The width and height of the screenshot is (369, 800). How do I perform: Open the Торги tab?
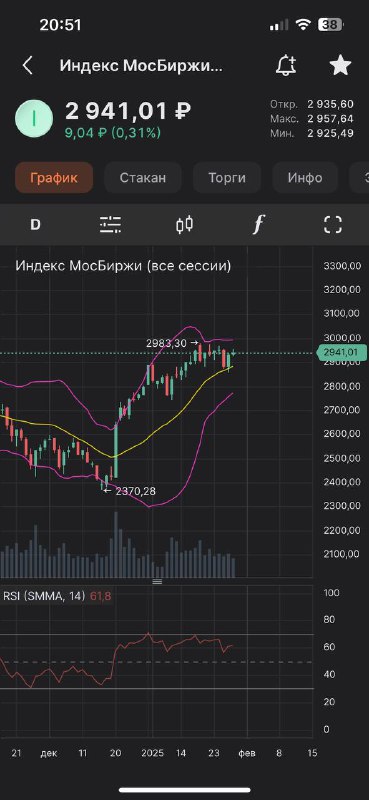click(x=227, y=178)
